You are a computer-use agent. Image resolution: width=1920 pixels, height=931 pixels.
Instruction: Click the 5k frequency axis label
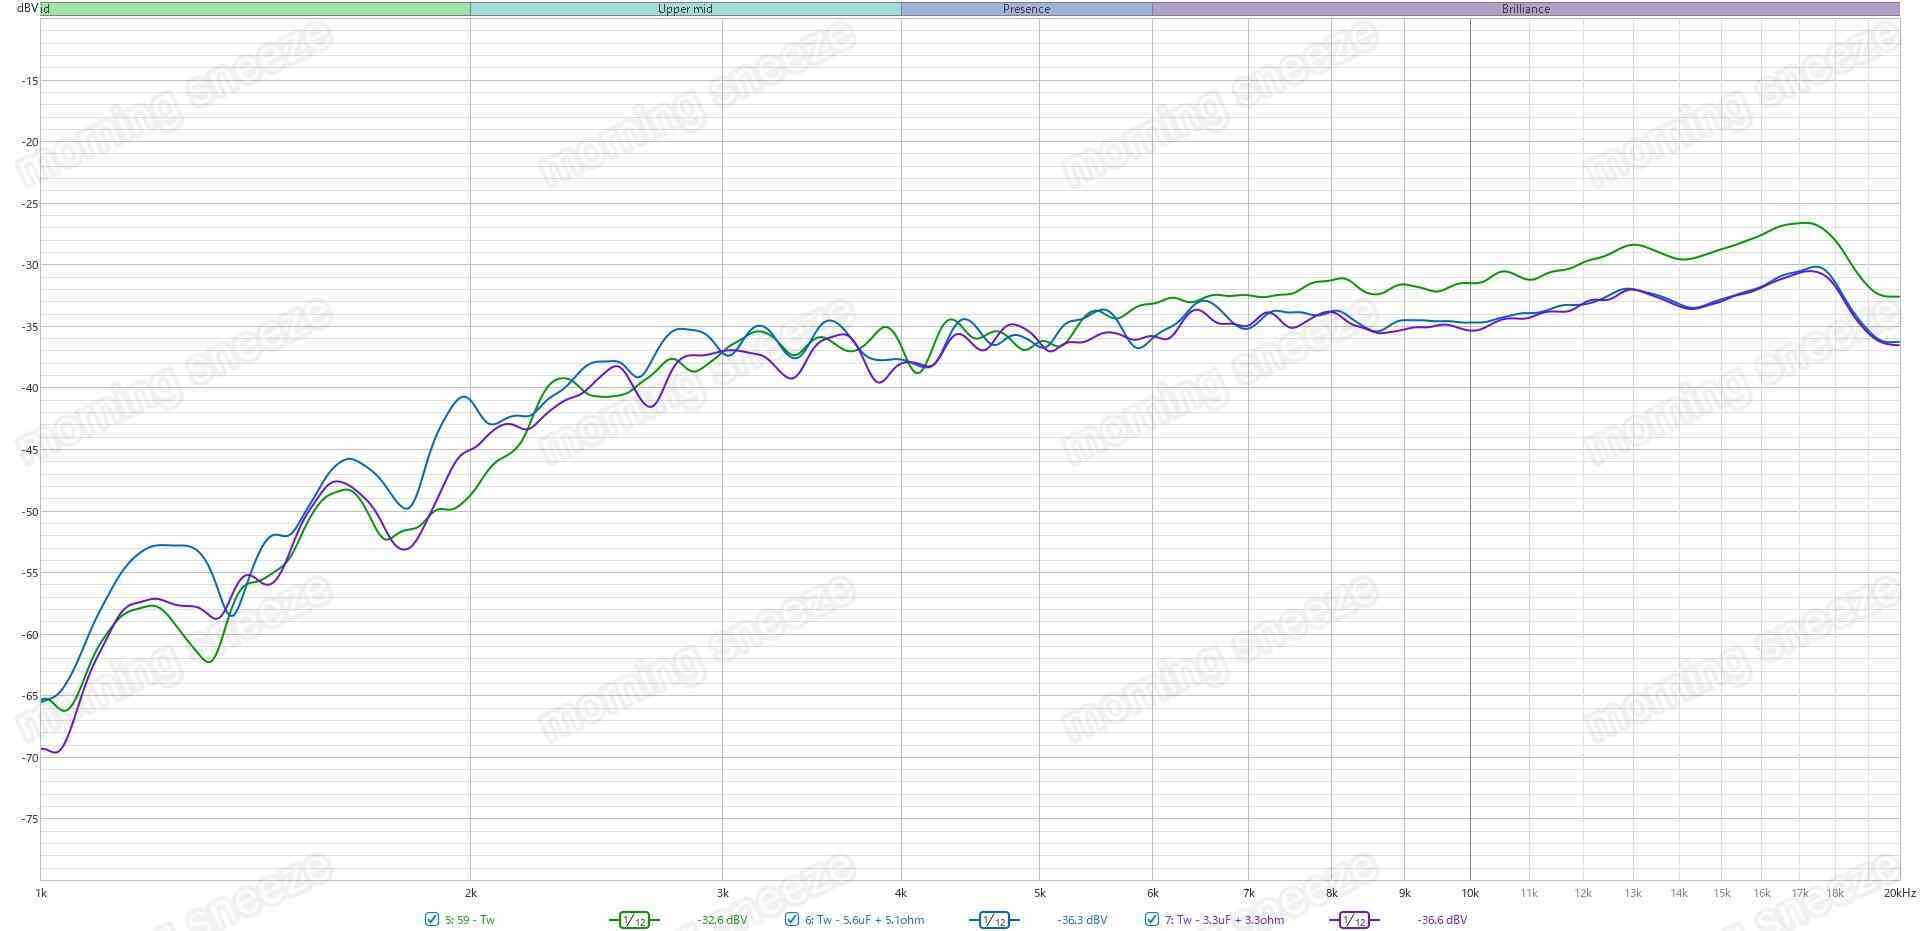(x=1039, y=893)
